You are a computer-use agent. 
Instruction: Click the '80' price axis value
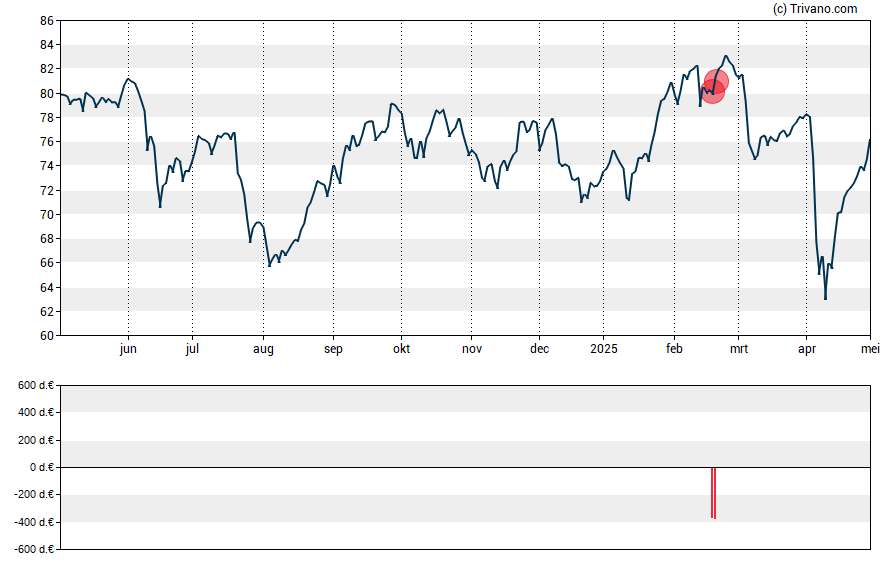47,93
